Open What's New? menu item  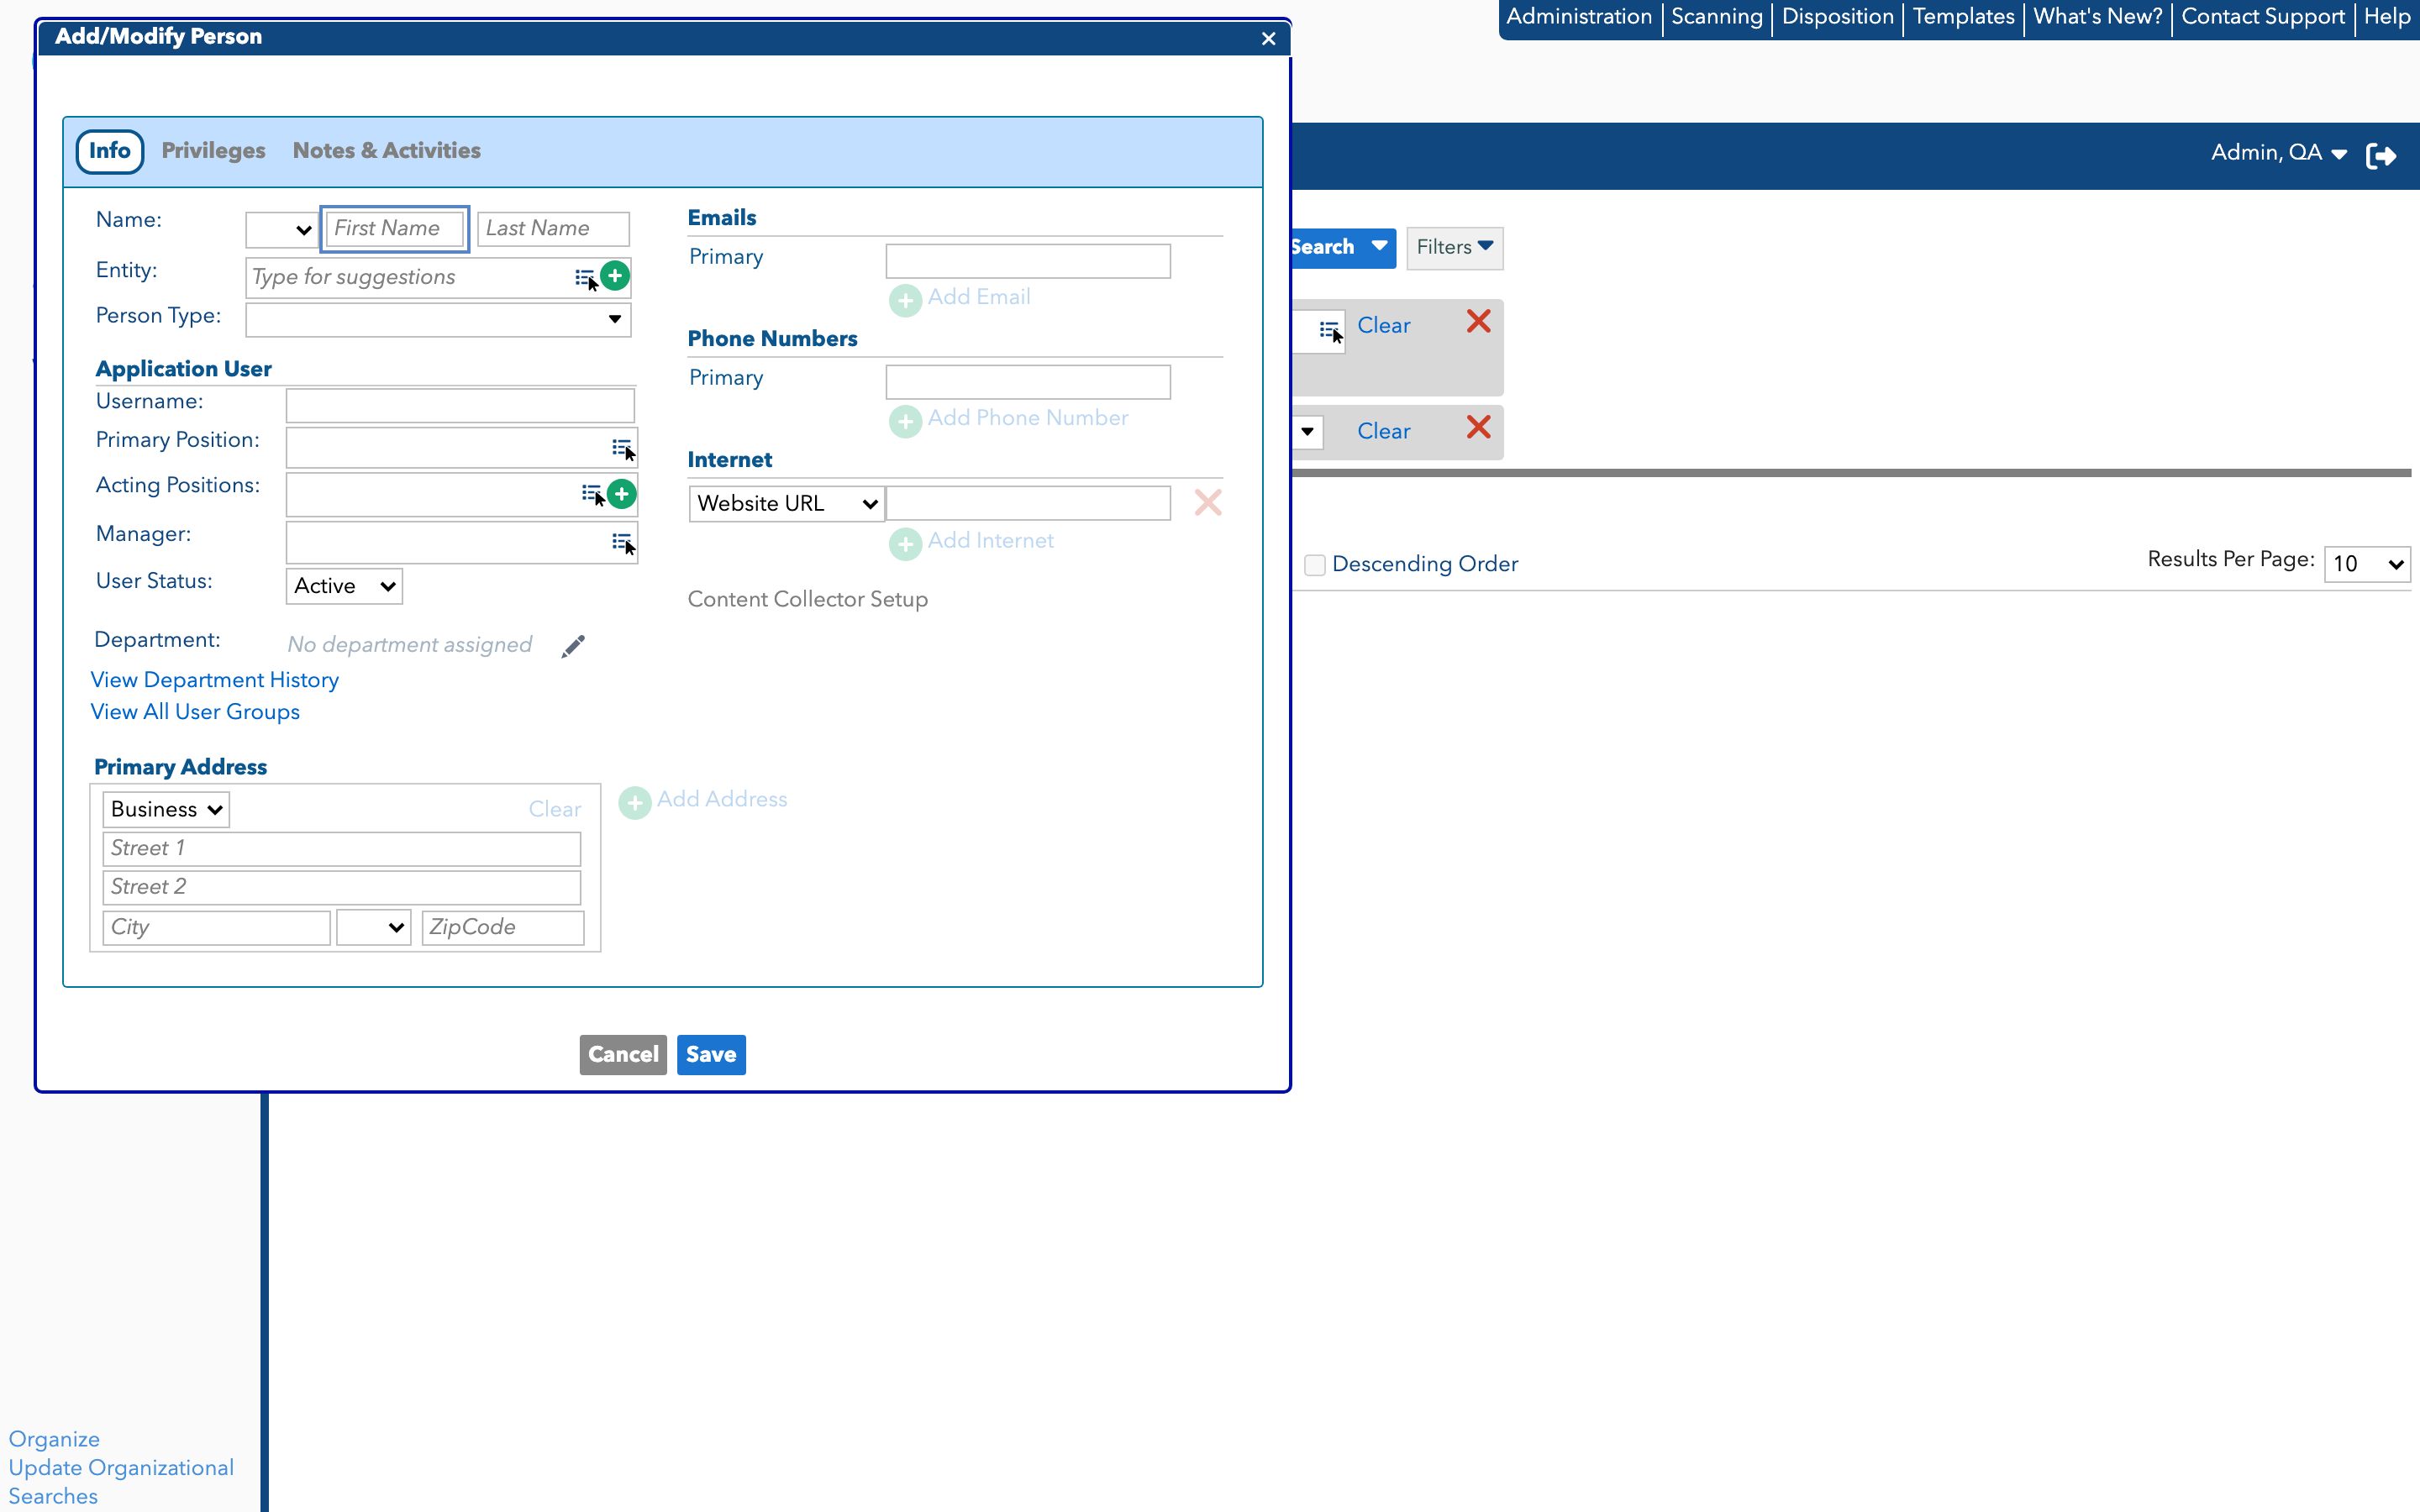(x=2098, y=17)
